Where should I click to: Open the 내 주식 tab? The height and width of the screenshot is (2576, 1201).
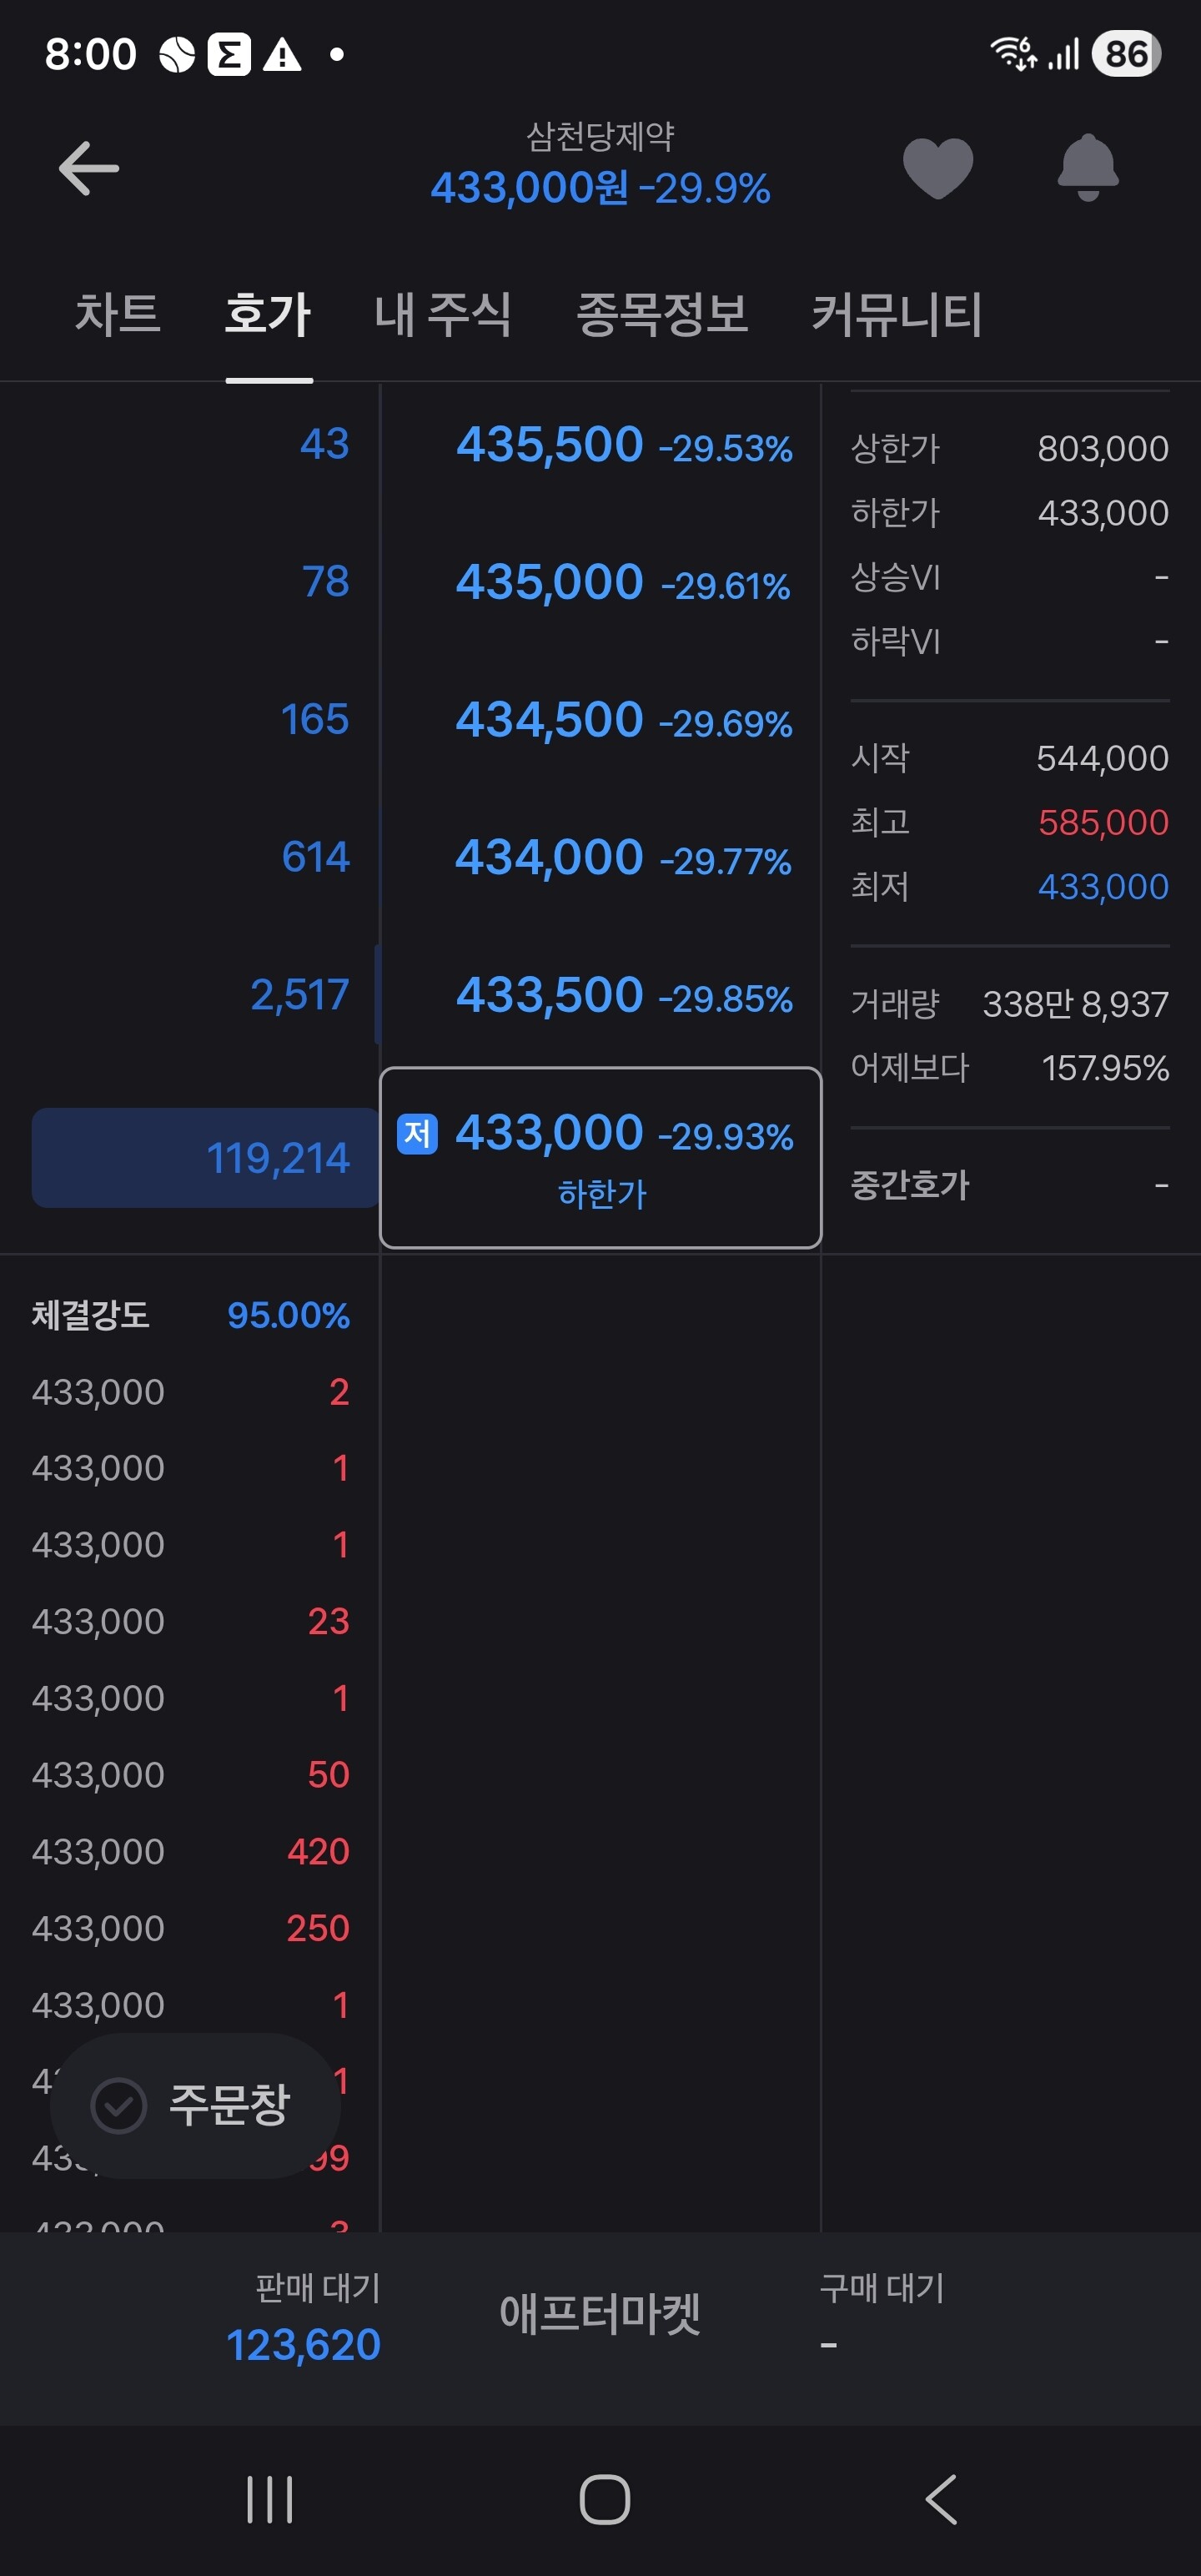pyautogui.click(x=443, y=314)
